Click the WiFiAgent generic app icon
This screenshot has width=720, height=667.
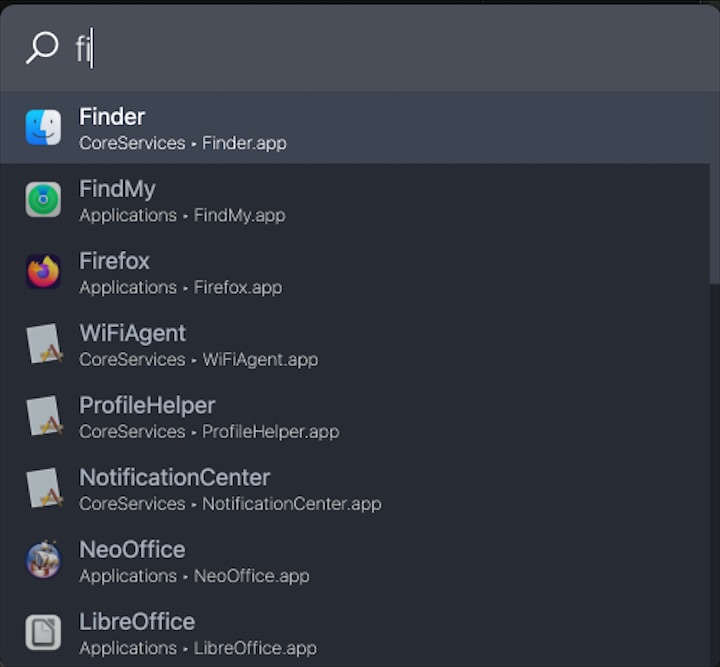click(43, 344)
